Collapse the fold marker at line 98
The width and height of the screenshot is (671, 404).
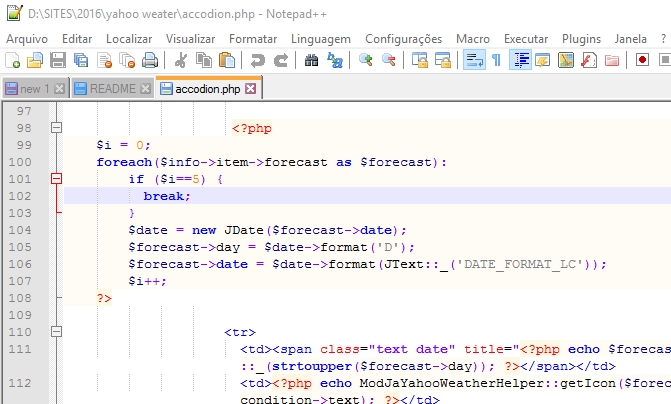coord(56,128)
